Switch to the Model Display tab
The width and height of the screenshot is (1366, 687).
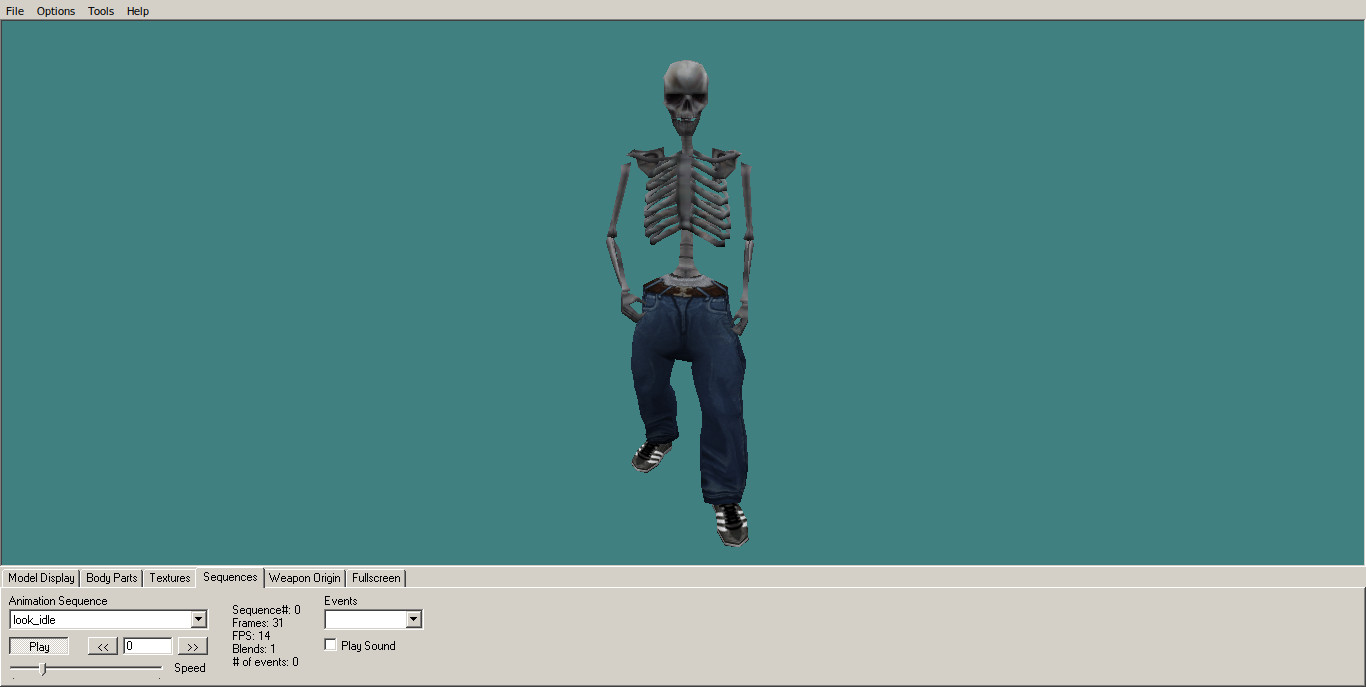tap(40, 578)
